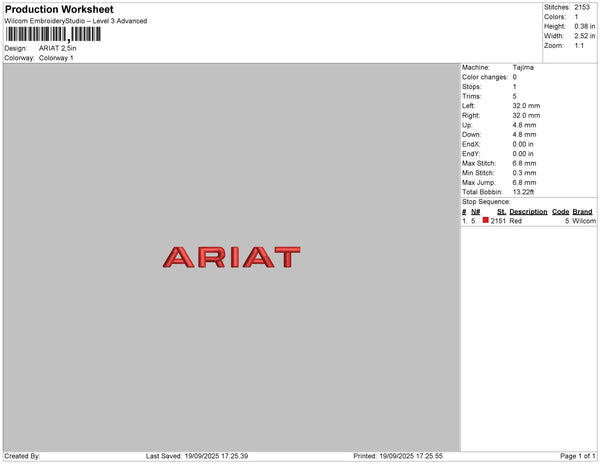This screenshot has height=464, width=600.
Task: Click the barcode under the worksheet title
Action: click(53, 34)
